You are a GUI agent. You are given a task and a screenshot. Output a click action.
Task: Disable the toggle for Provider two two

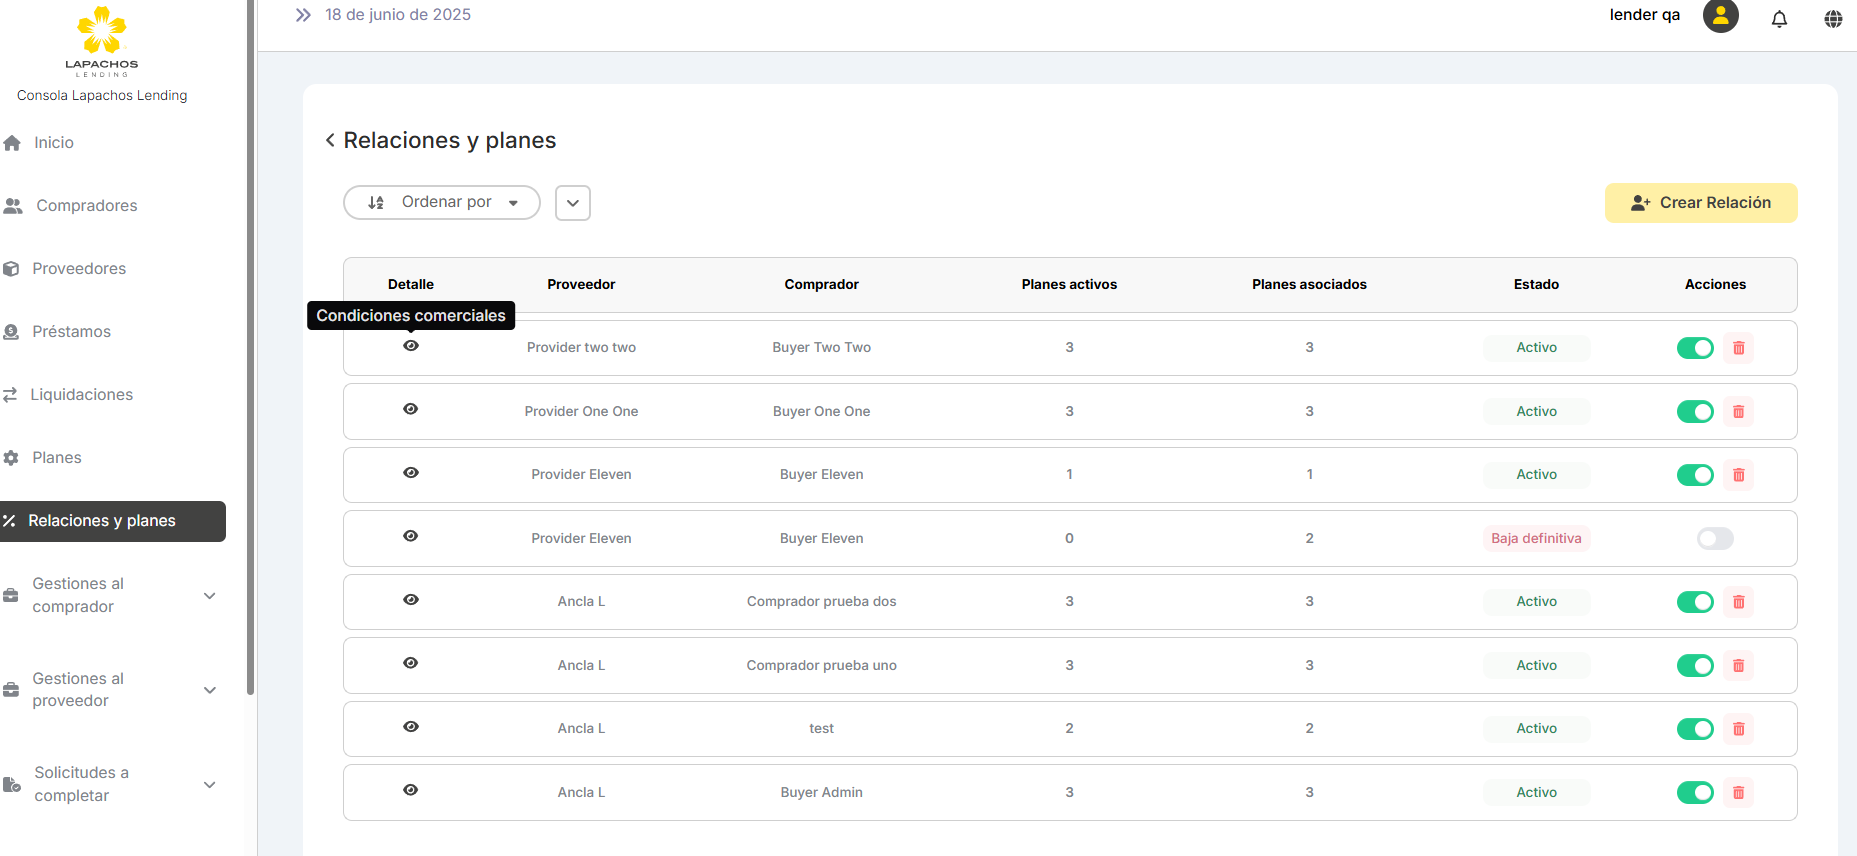pyautogui.click(x=1695, y=348)
